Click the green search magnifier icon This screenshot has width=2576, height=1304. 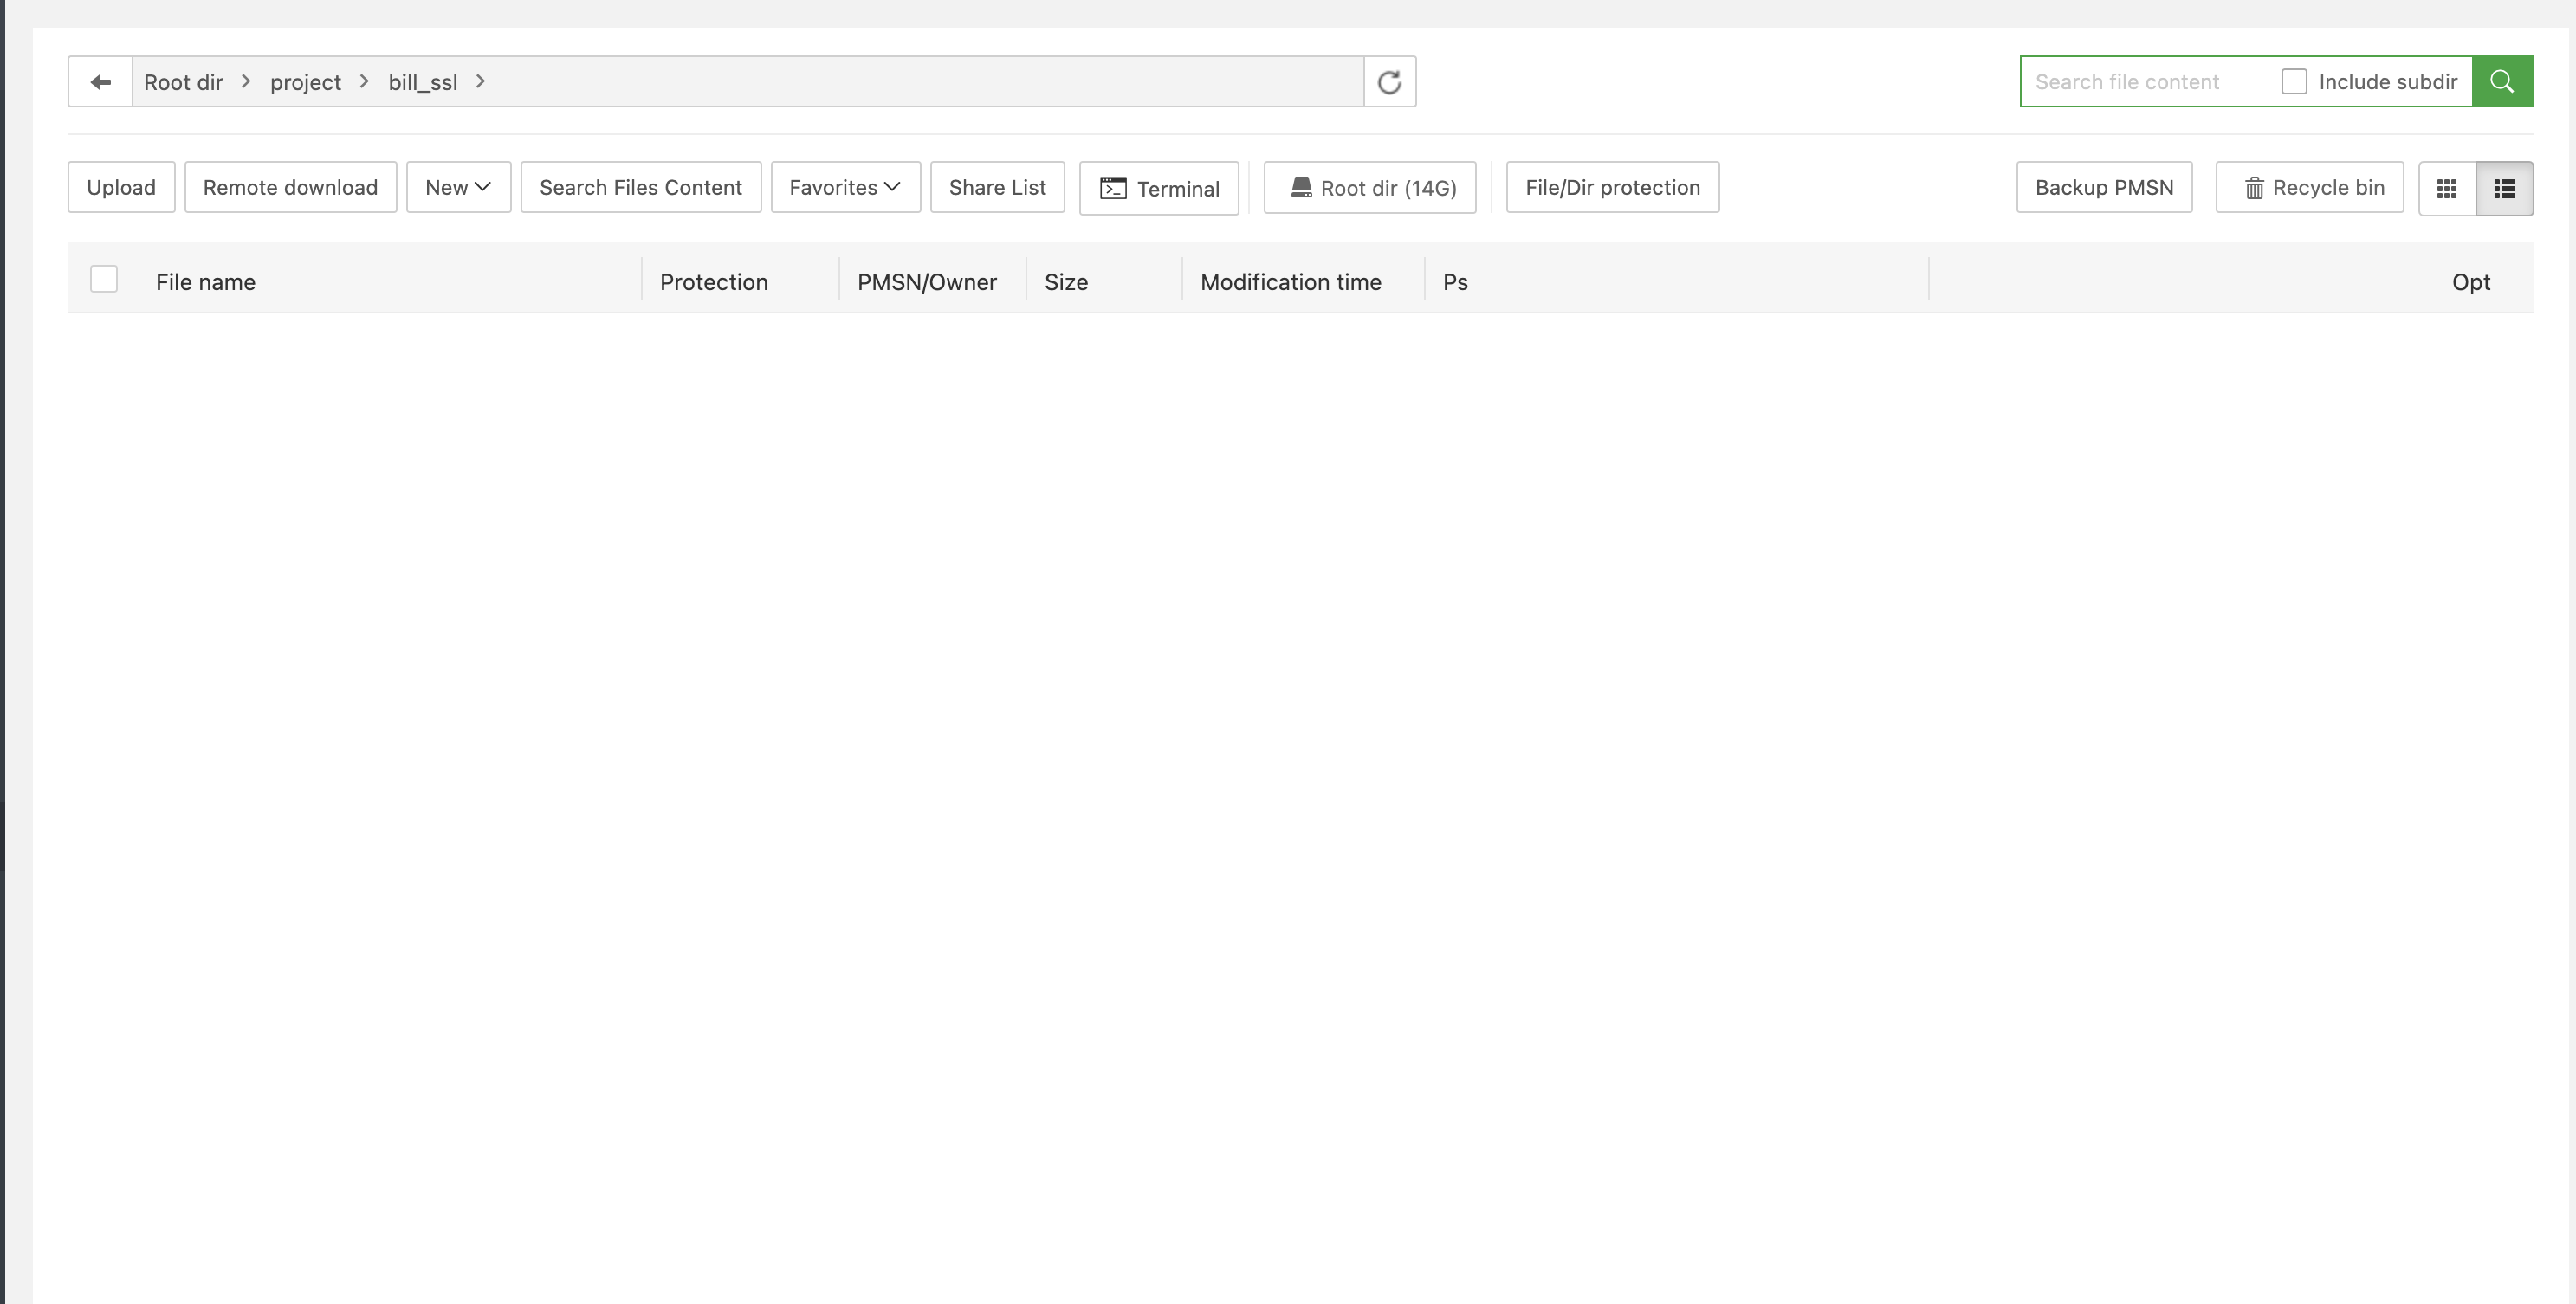tap(2502, 82)
